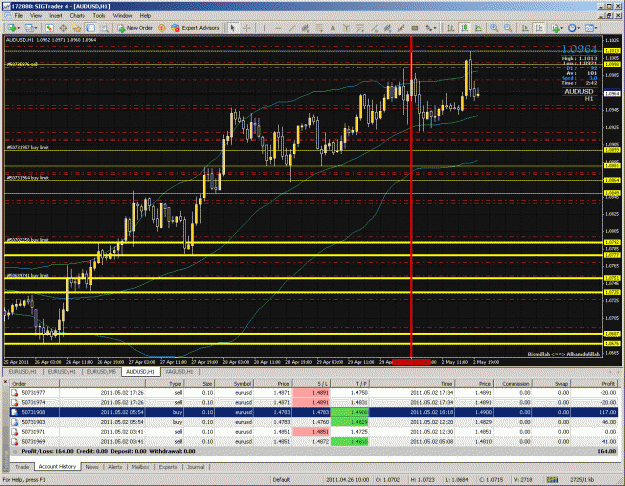The height and width of the screenshot is (486, 625).
Task: Sort history by Order column header
Action: tap(35, 384)
